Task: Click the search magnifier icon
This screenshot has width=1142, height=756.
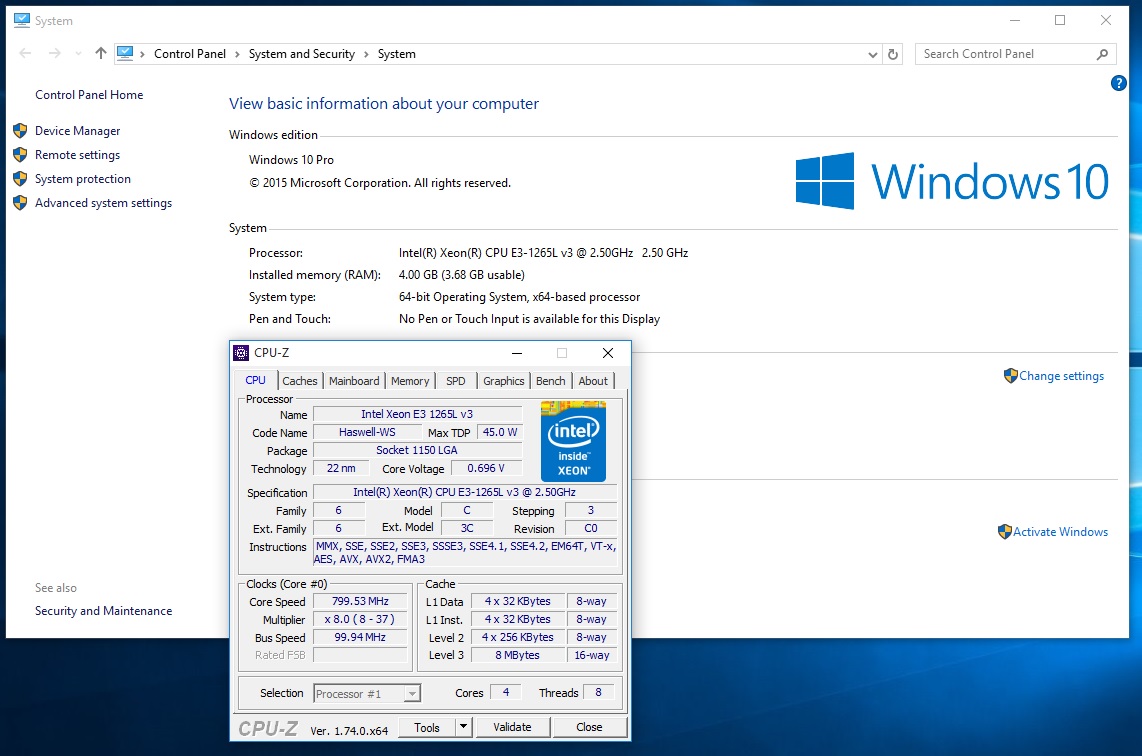Action: (x=1103, y=54)
